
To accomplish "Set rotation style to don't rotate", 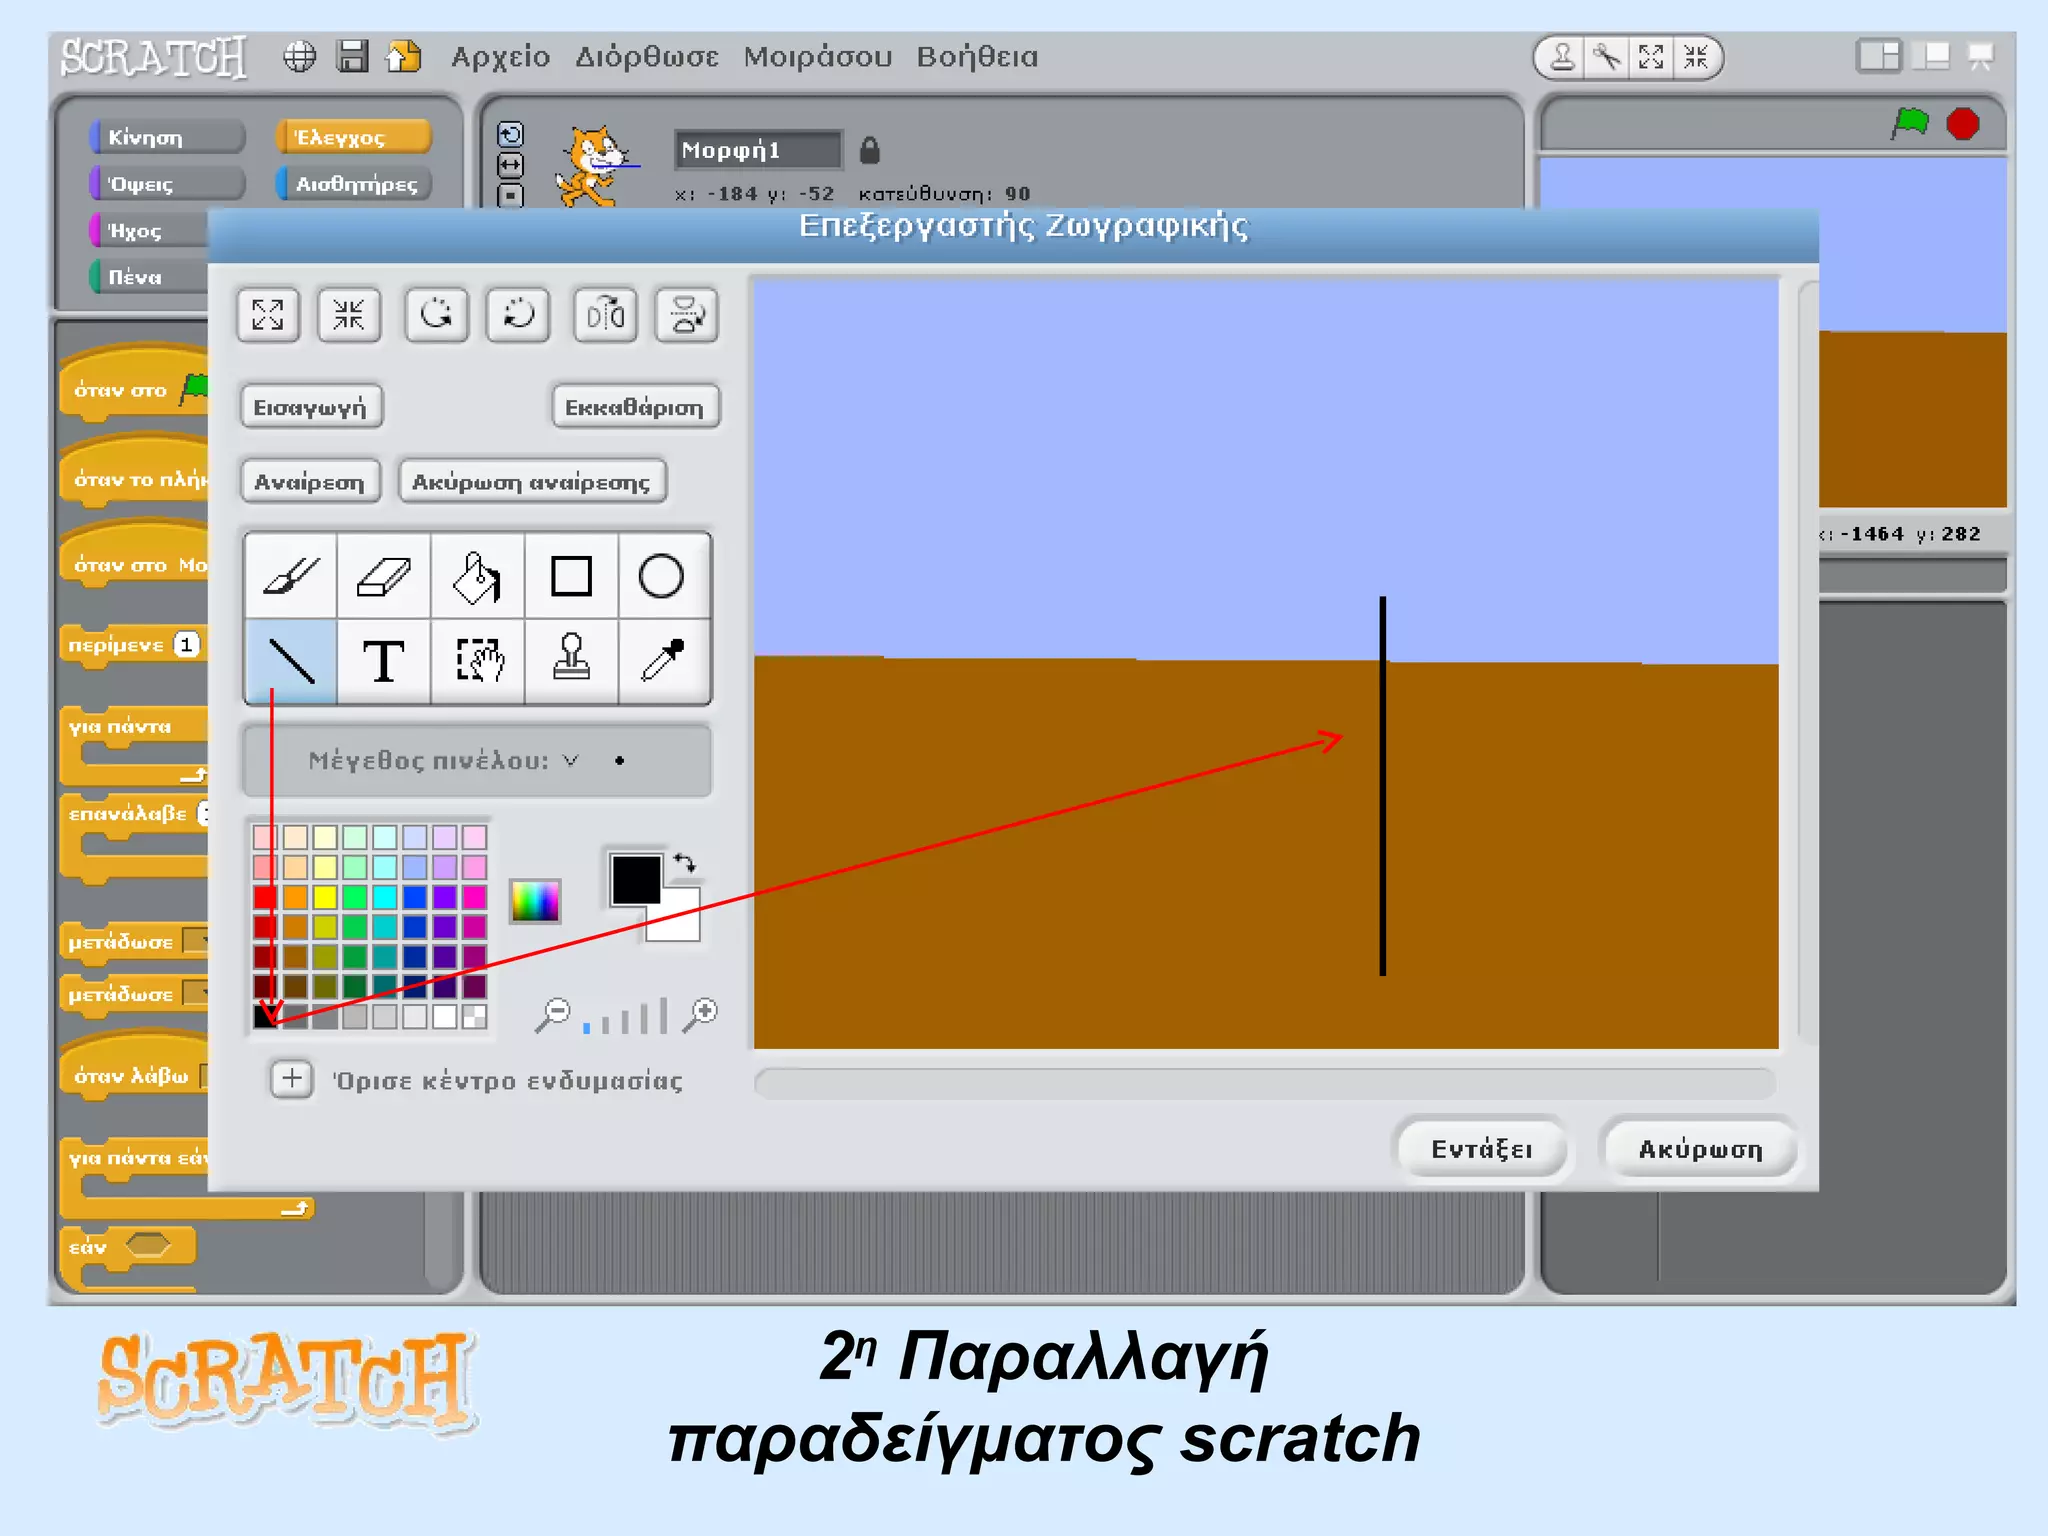I will (510, 195).
